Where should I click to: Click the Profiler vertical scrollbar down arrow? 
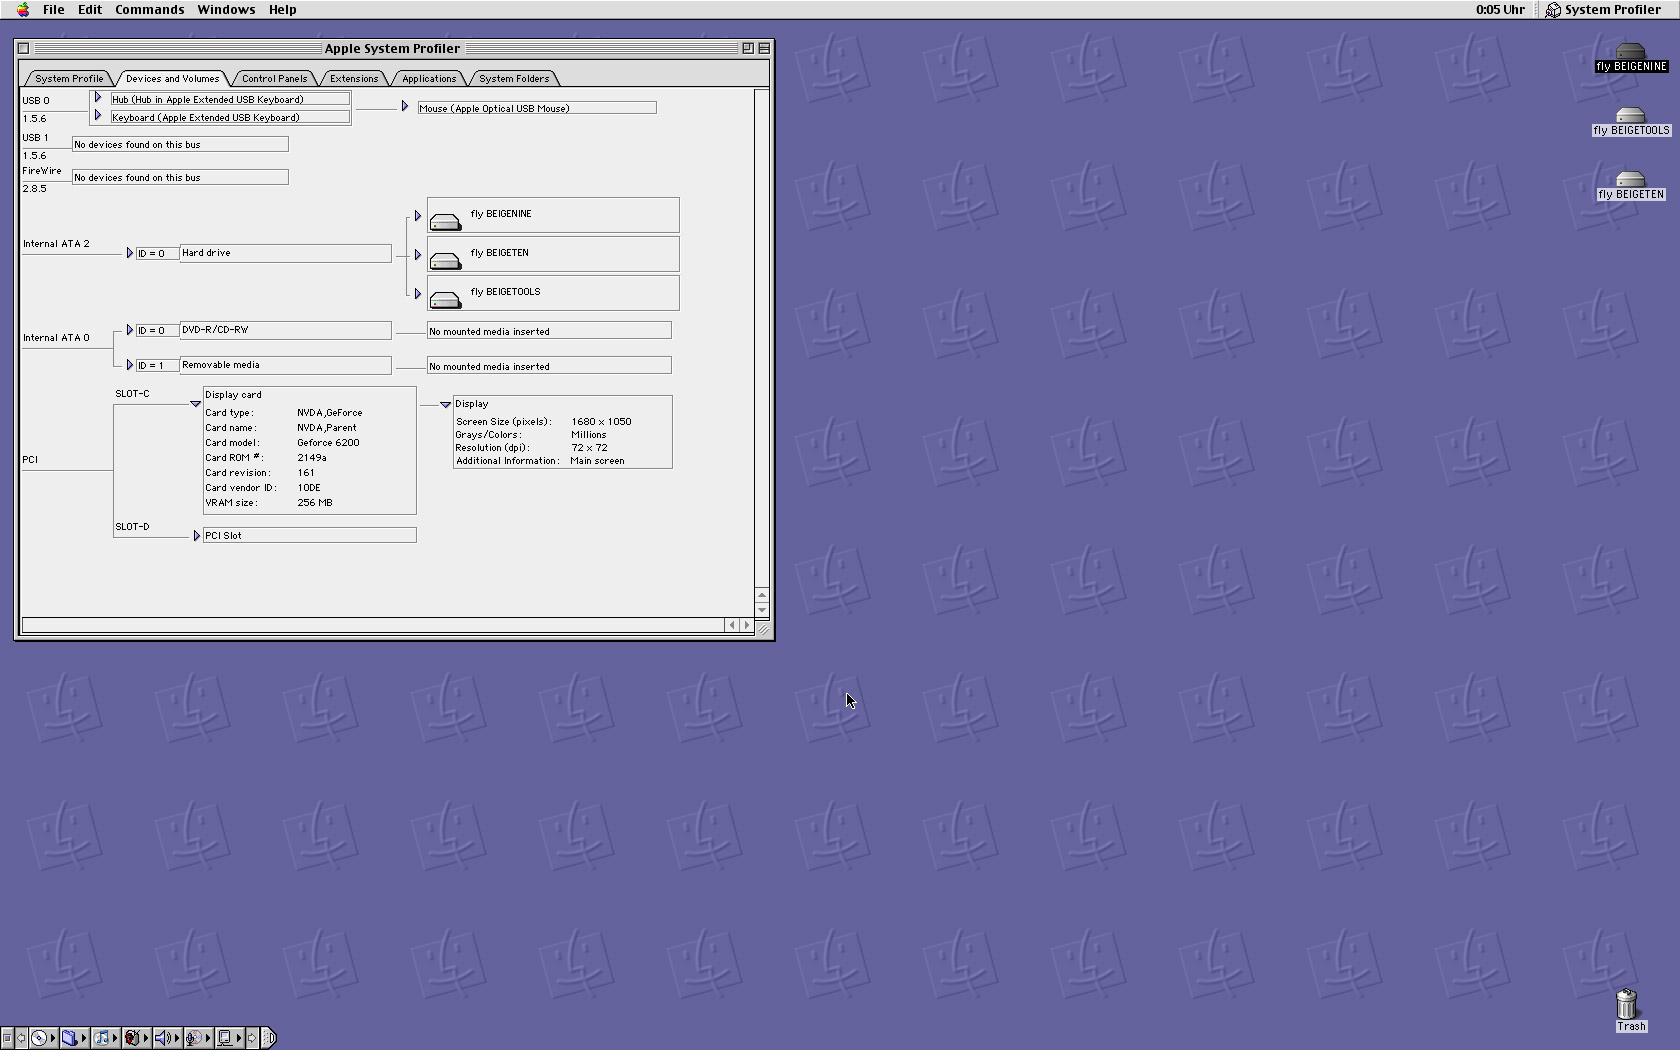[x=762, y=610]
